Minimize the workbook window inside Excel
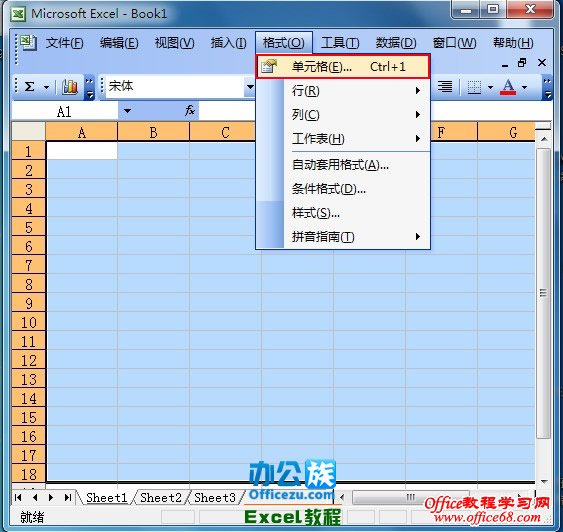 point(505,65)
